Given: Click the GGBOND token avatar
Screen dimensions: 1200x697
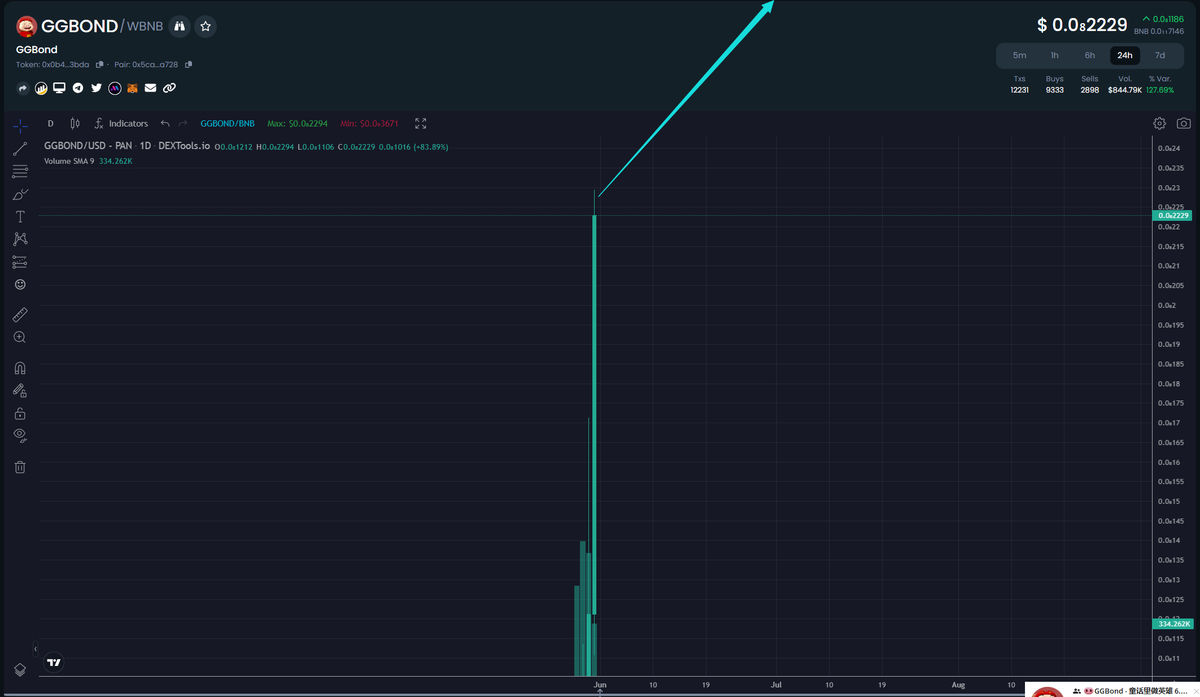Looking at the screenshot, I should [x=27, y=27].
